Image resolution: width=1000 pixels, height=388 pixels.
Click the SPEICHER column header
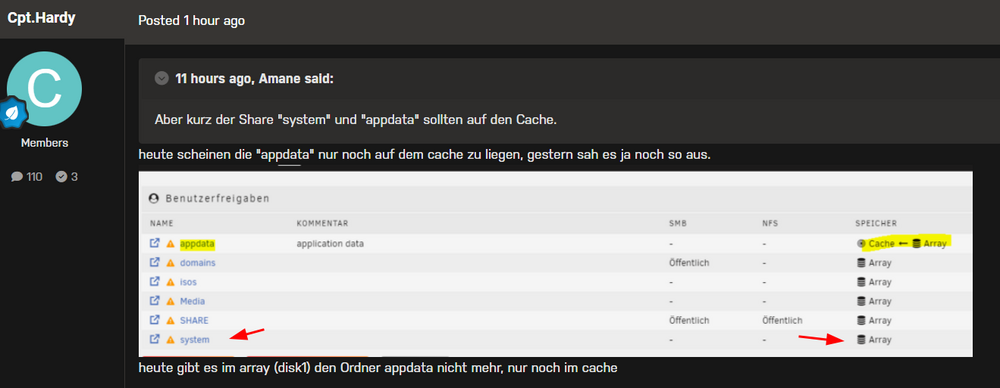pyautogui.click(x=876, y=224)
